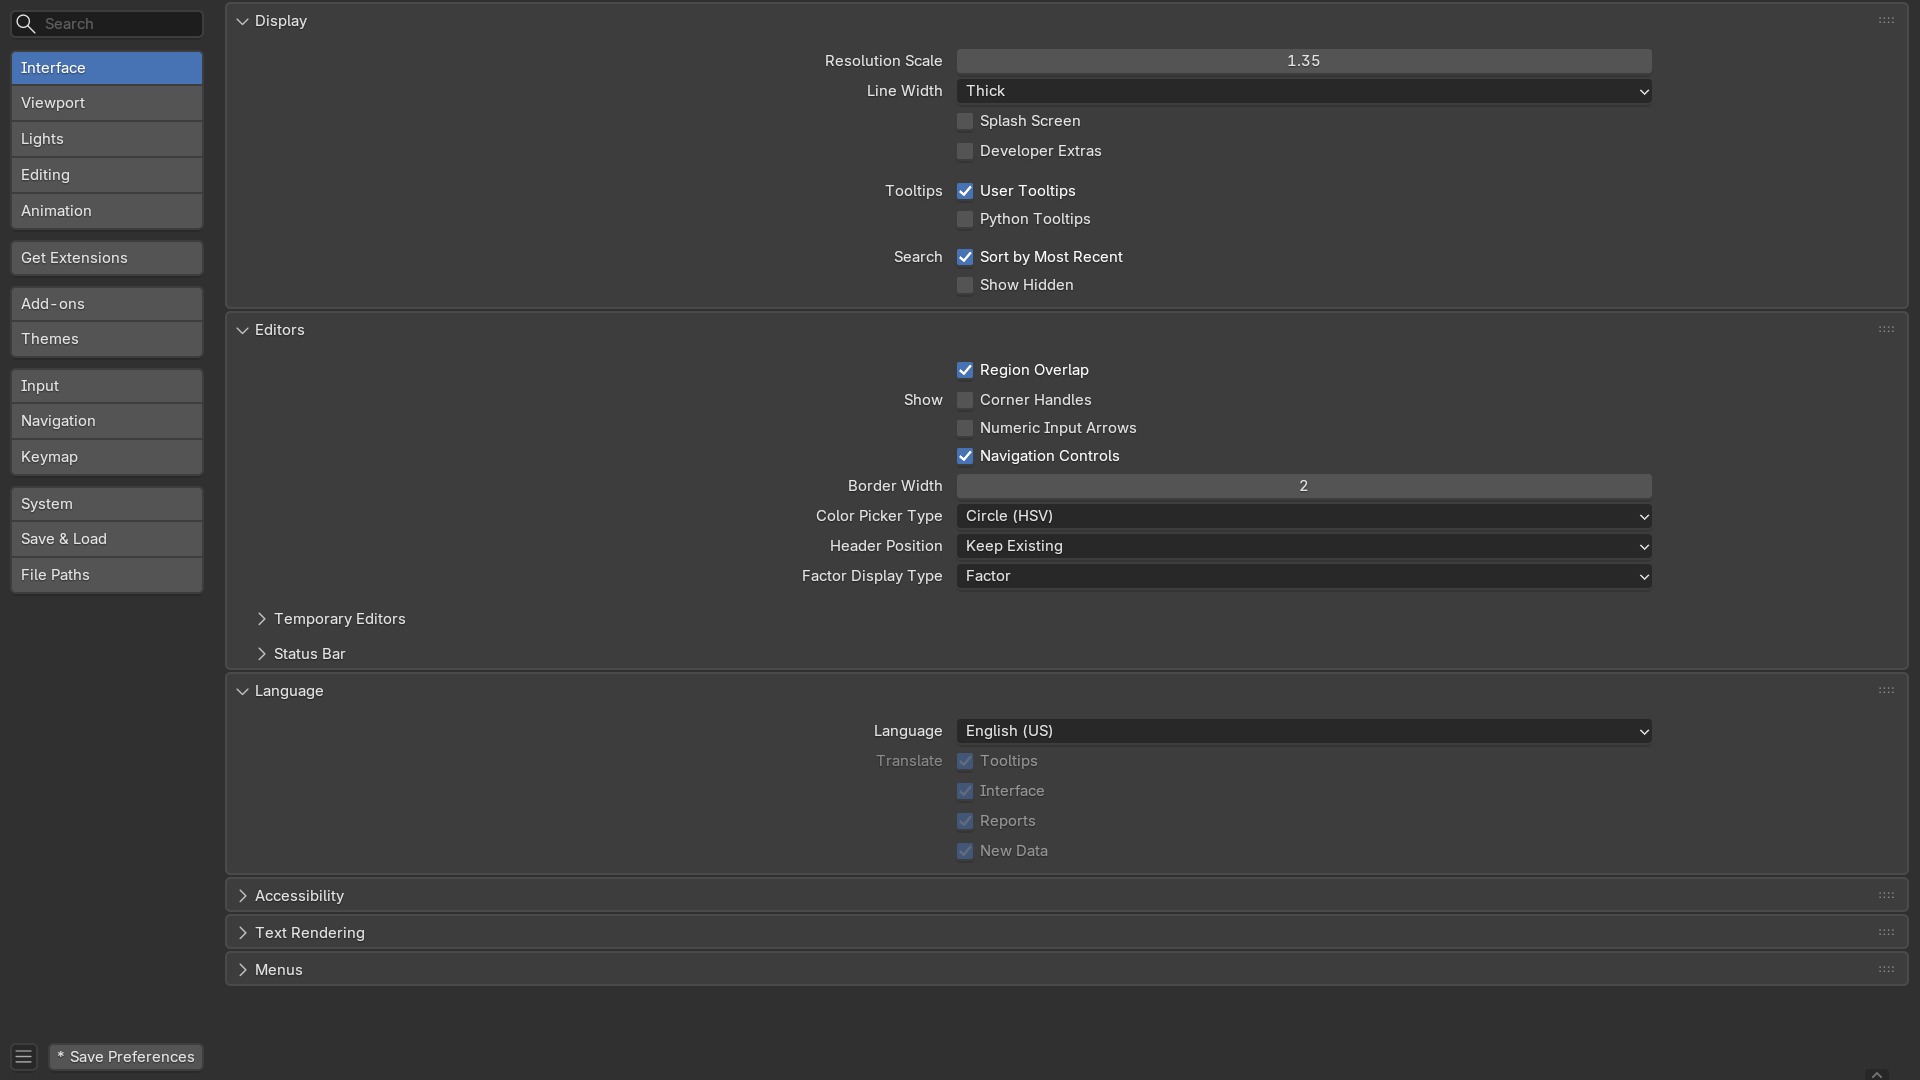Viewport: 1920px width, 1080px height.
Task: Expand the Accessibility panel
Action: (242, 896)
